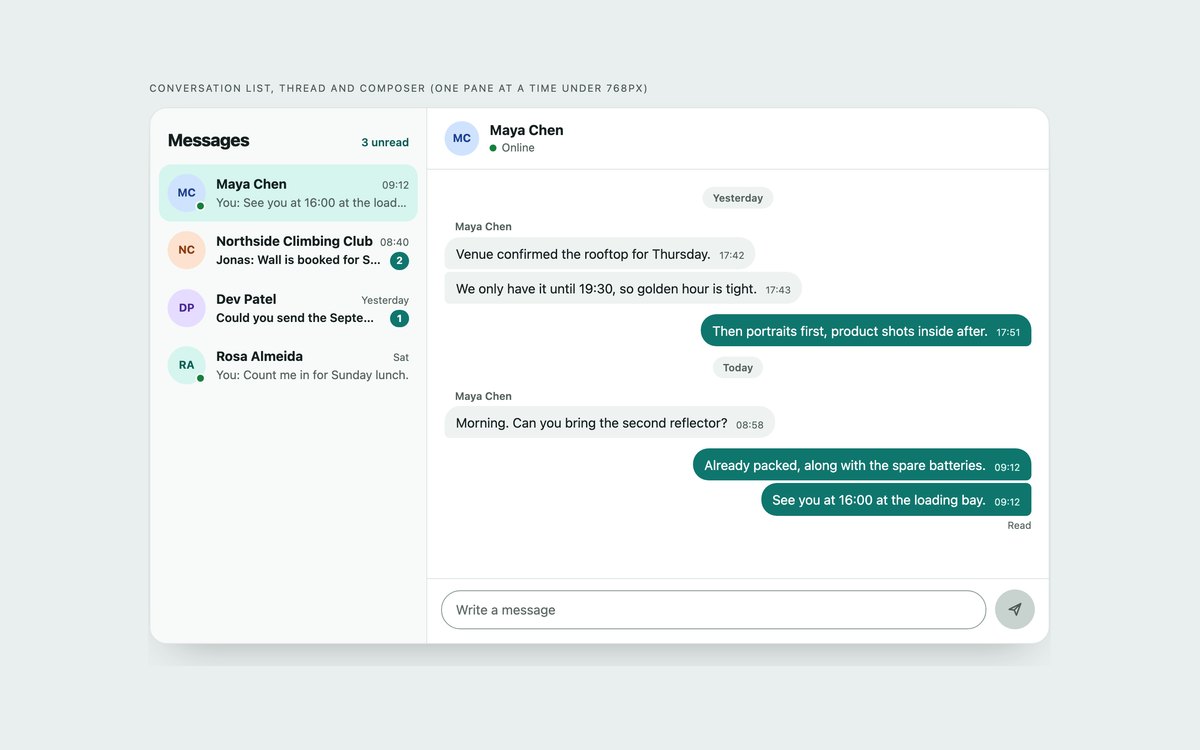Open the Maya Chen conversation
Screen dimensions: 1200x750
(288, 193)
